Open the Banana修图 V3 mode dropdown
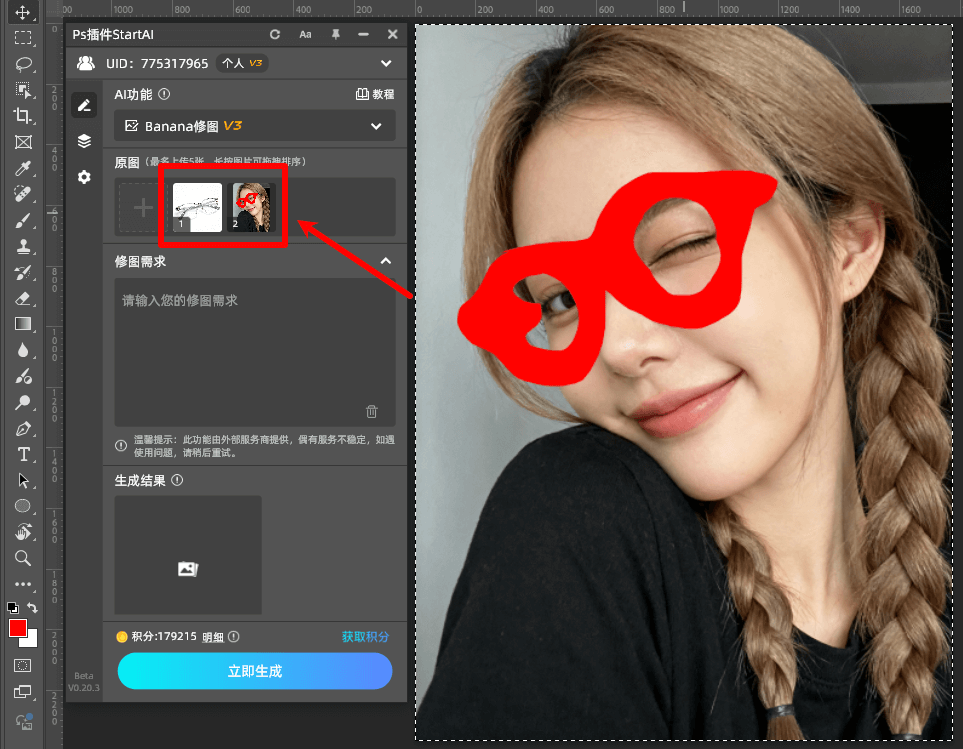 (255, 126)
